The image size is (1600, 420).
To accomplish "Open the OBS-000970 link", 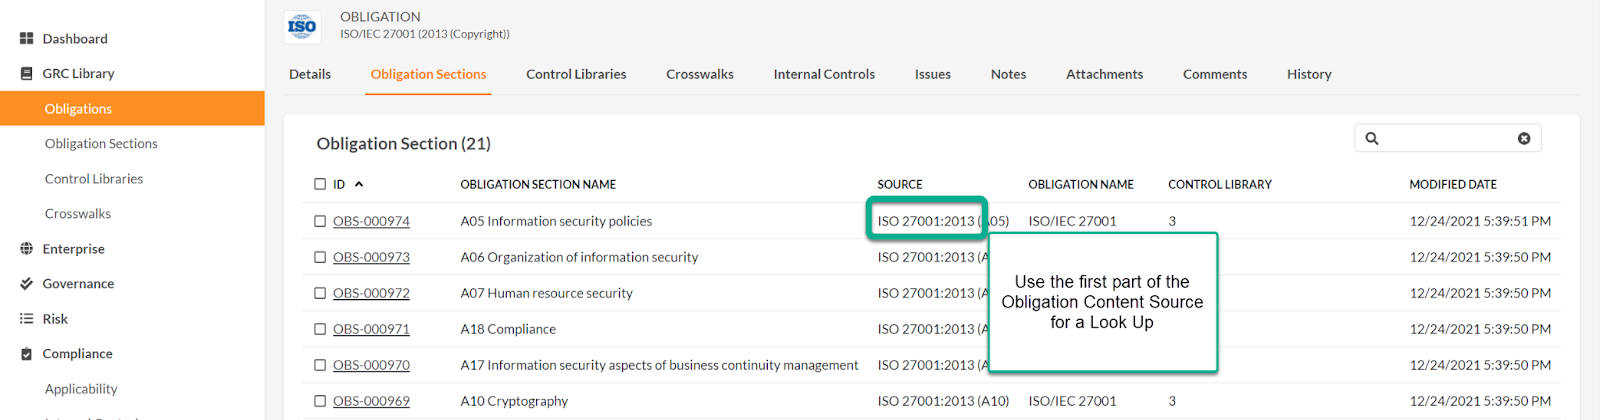I will pyautogui.click(x=371, y=365).
